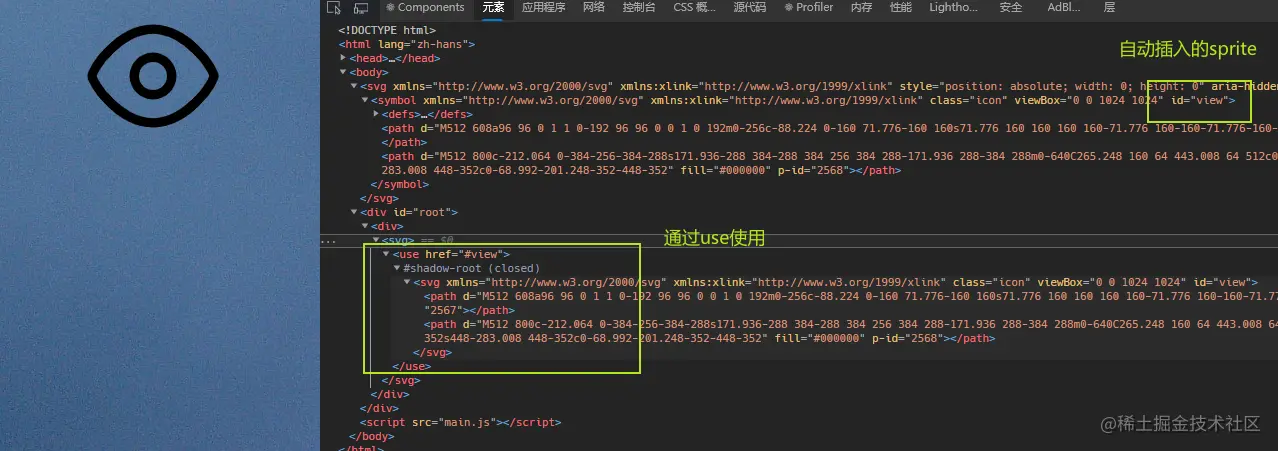
Task: Toggle the device toolbar icon
Action: [361, 8]
